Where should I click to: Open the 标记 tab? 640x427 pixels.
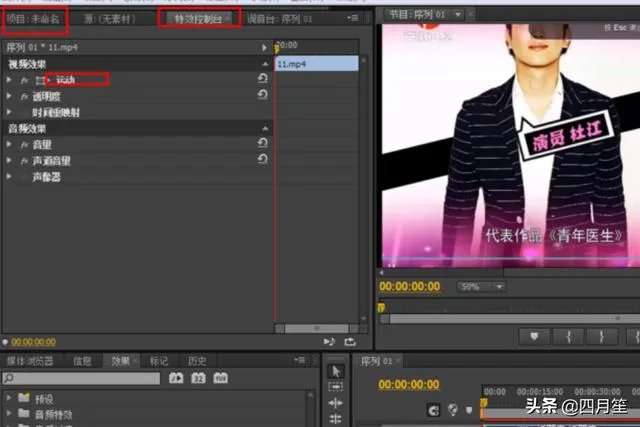[158, 361]
